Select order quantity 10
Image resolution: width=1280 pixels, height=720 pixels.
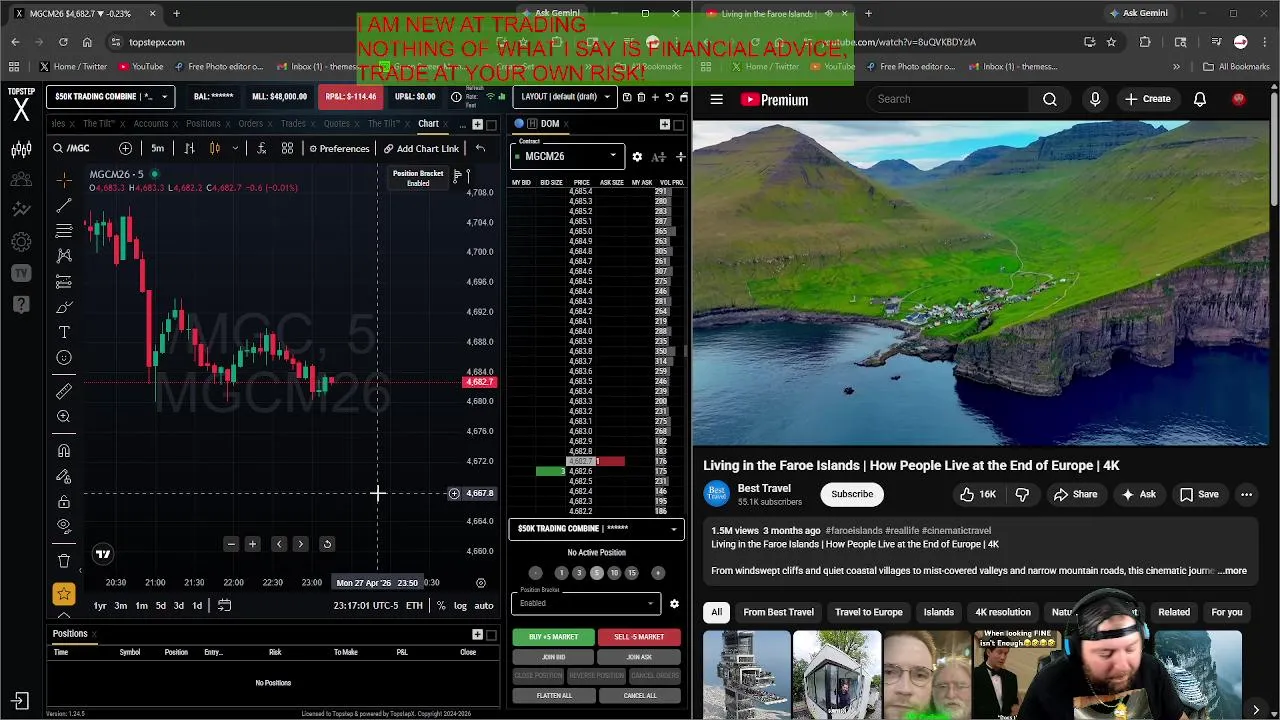click(614, 573)
